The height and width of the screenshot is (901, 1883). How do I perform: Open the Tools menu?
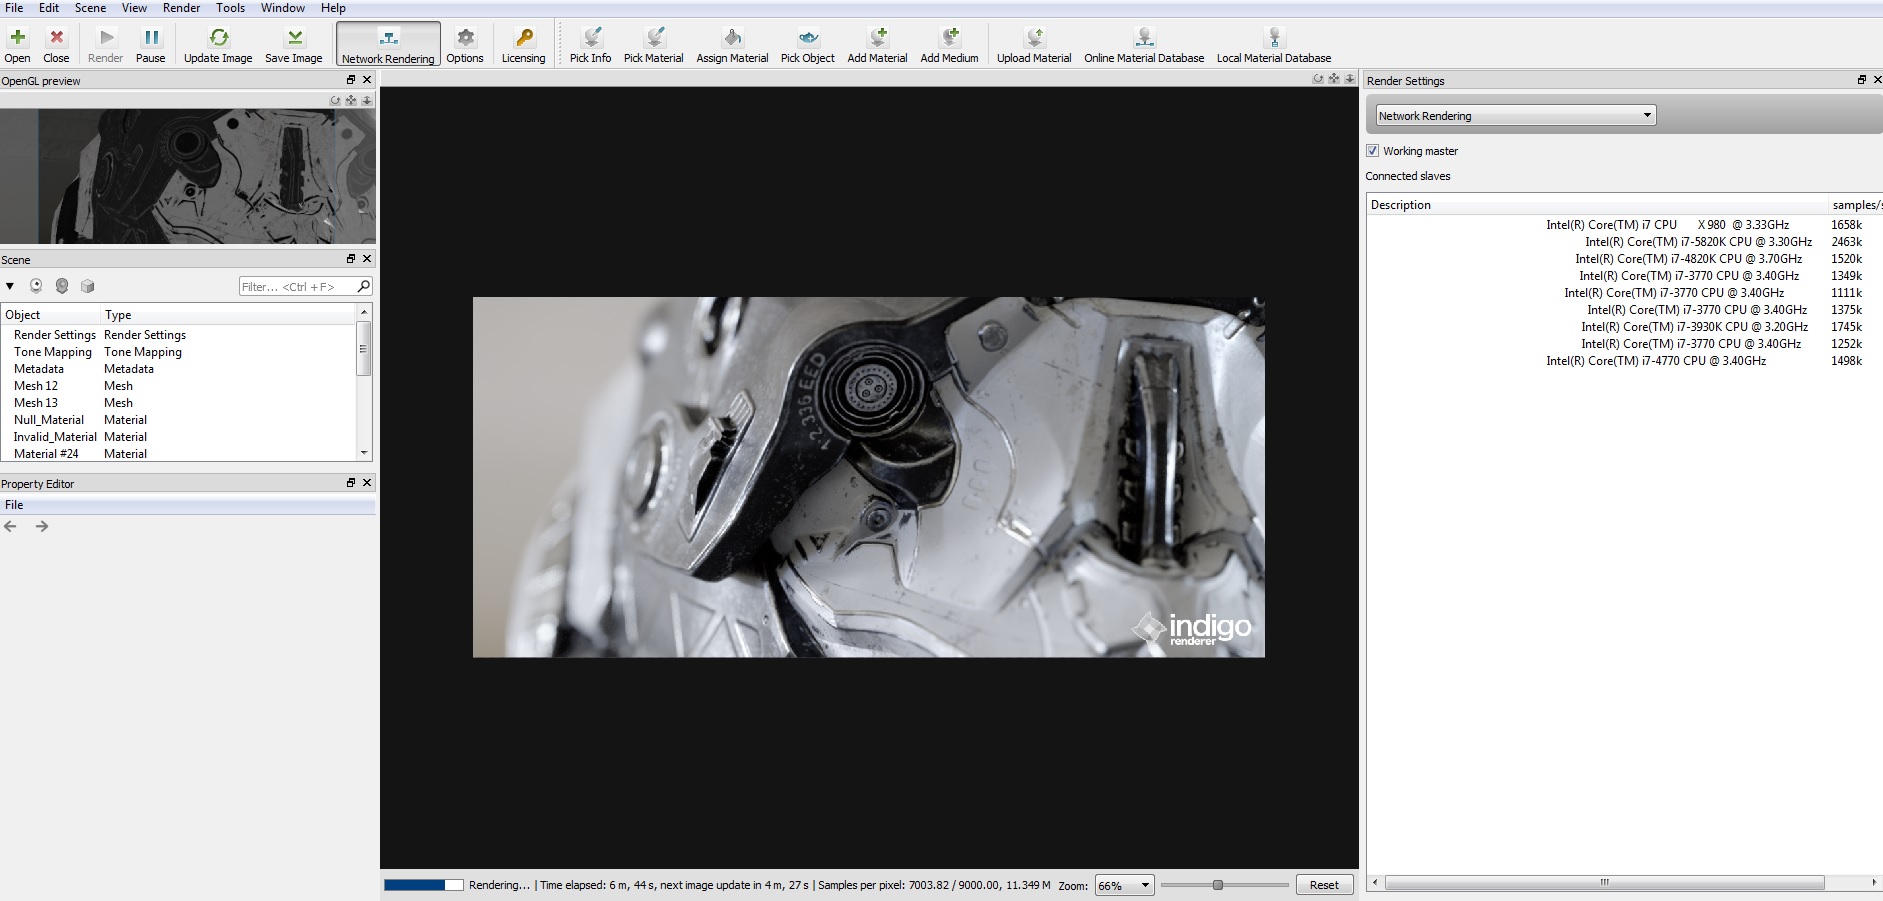click(230, 8)
